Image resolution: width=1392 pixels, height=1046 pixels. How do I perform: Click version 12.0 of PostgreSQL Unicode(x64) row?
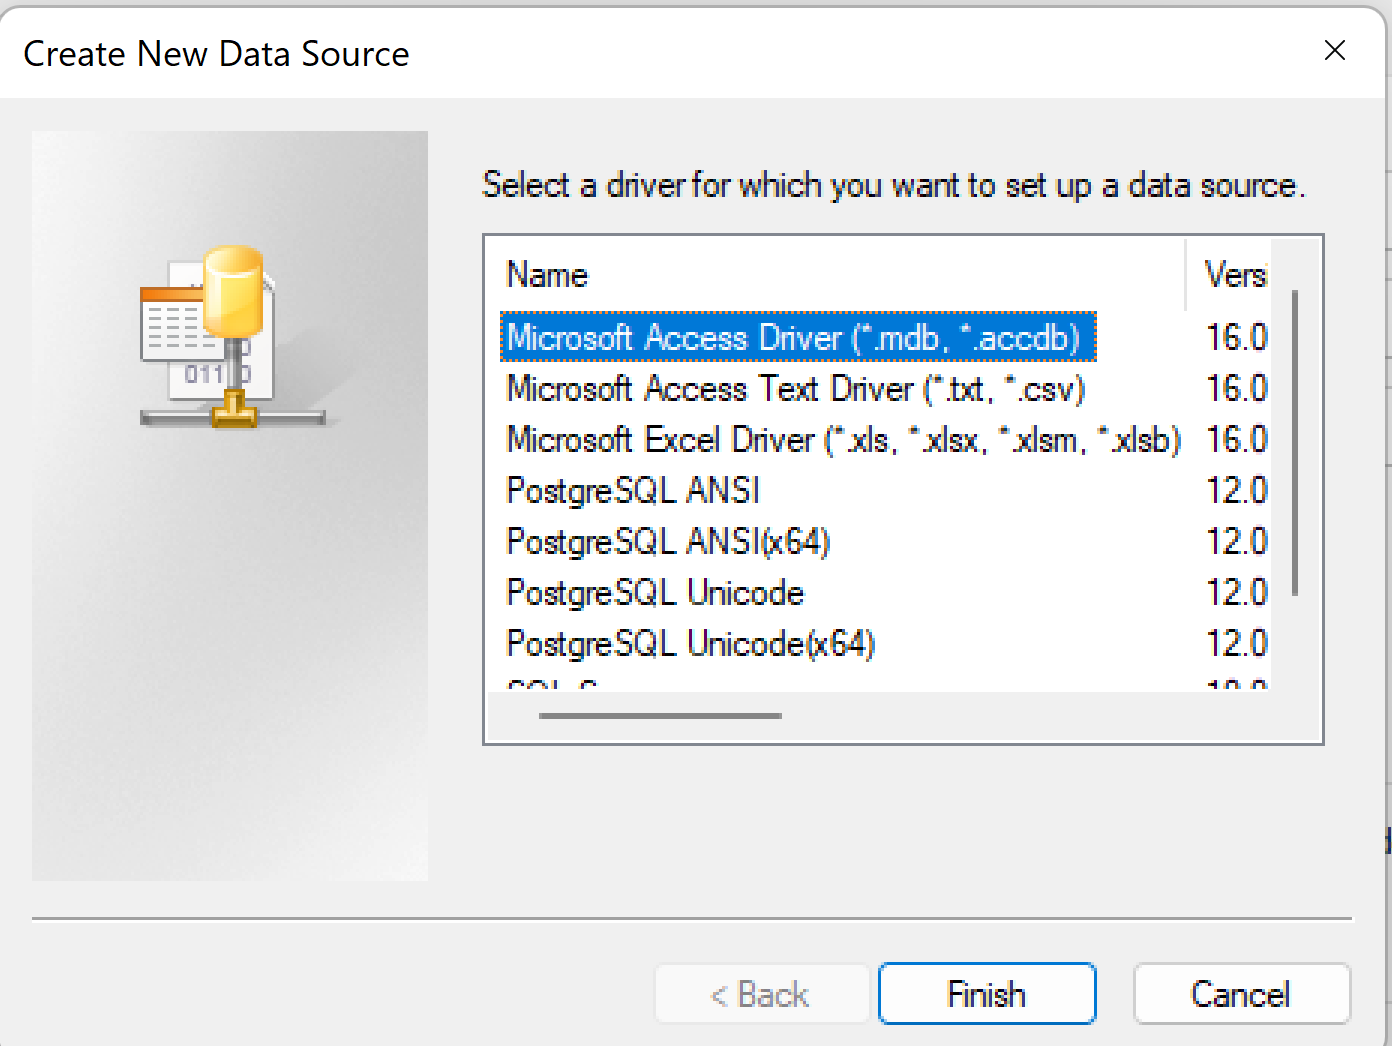pos(1236,643)
